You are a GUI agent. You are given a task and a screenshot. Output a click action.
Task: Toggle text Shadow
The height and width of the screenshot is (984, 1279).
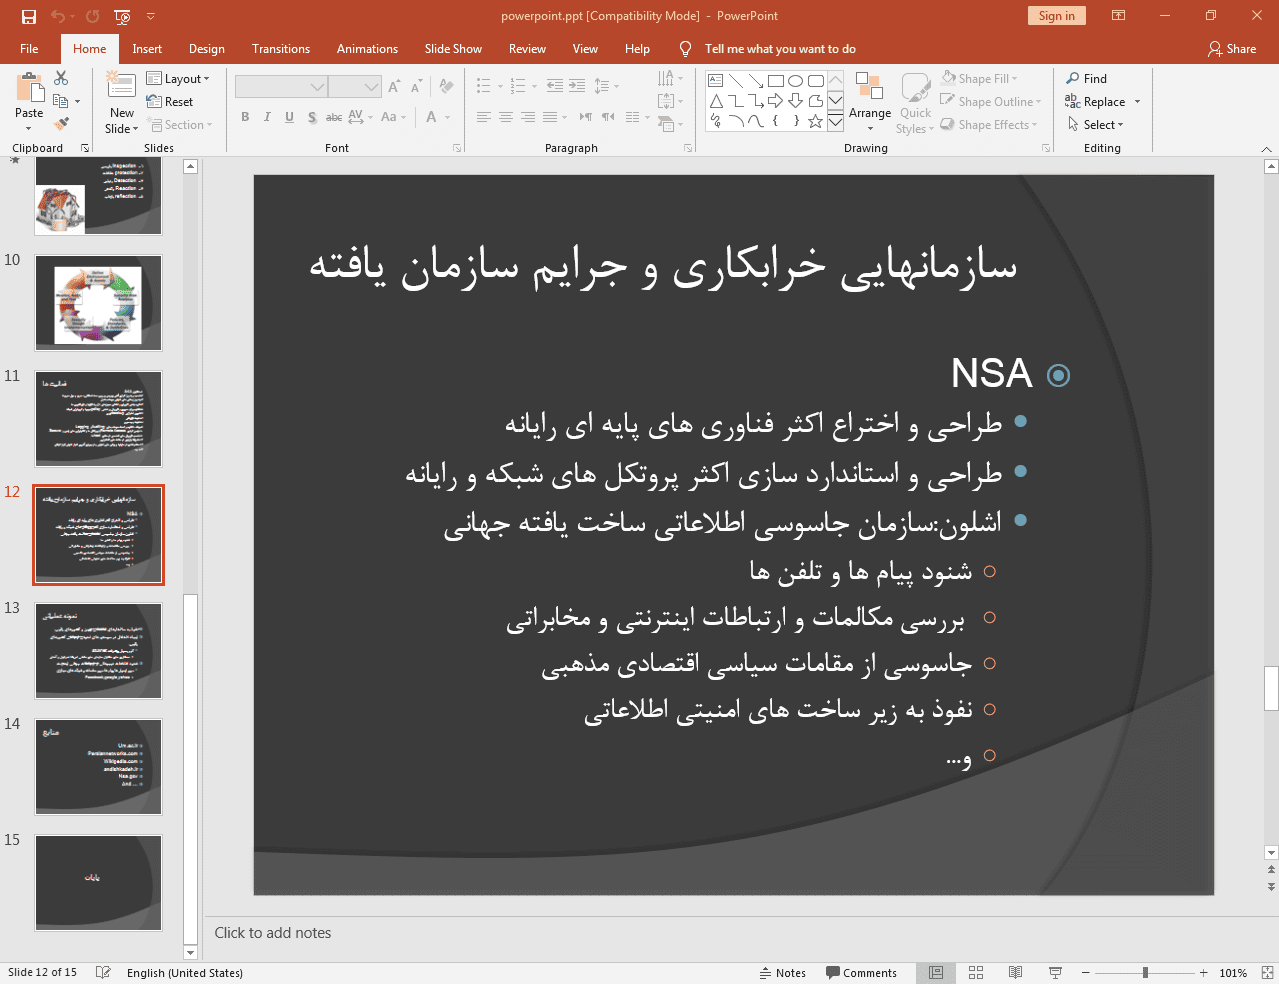tap(312, 117)
